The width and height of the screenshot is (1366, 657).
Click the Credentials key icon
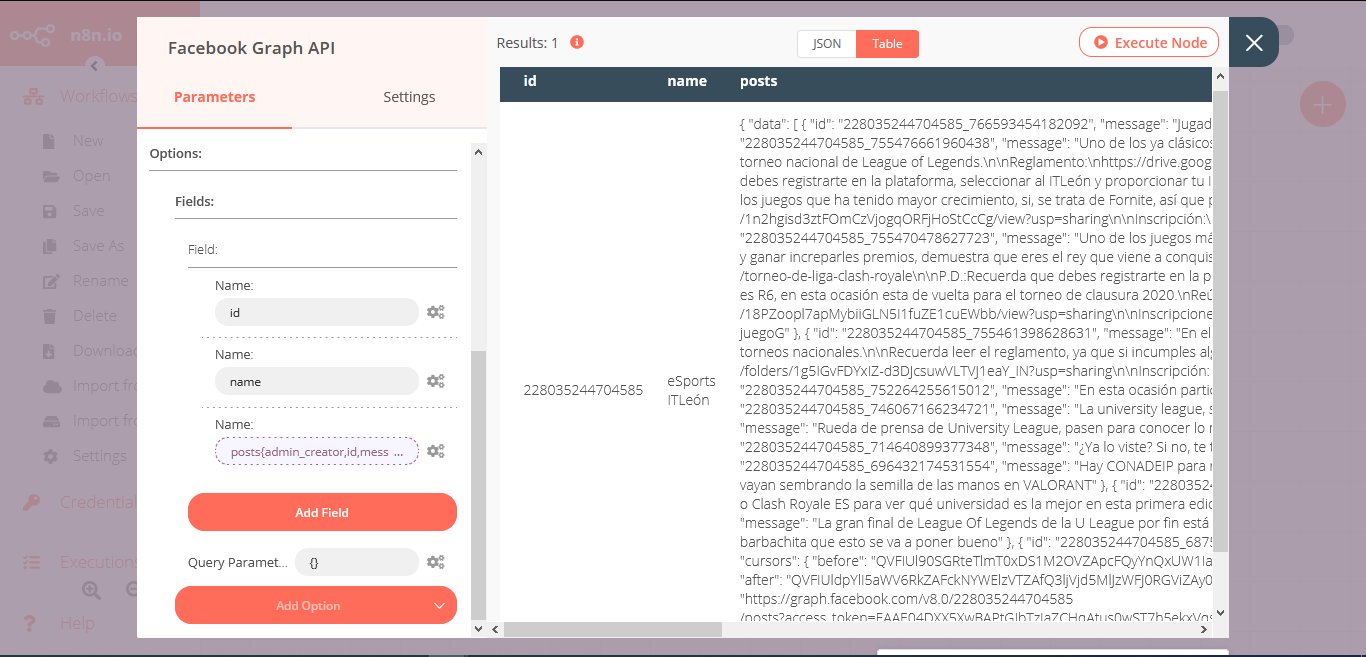coord(32,502)
